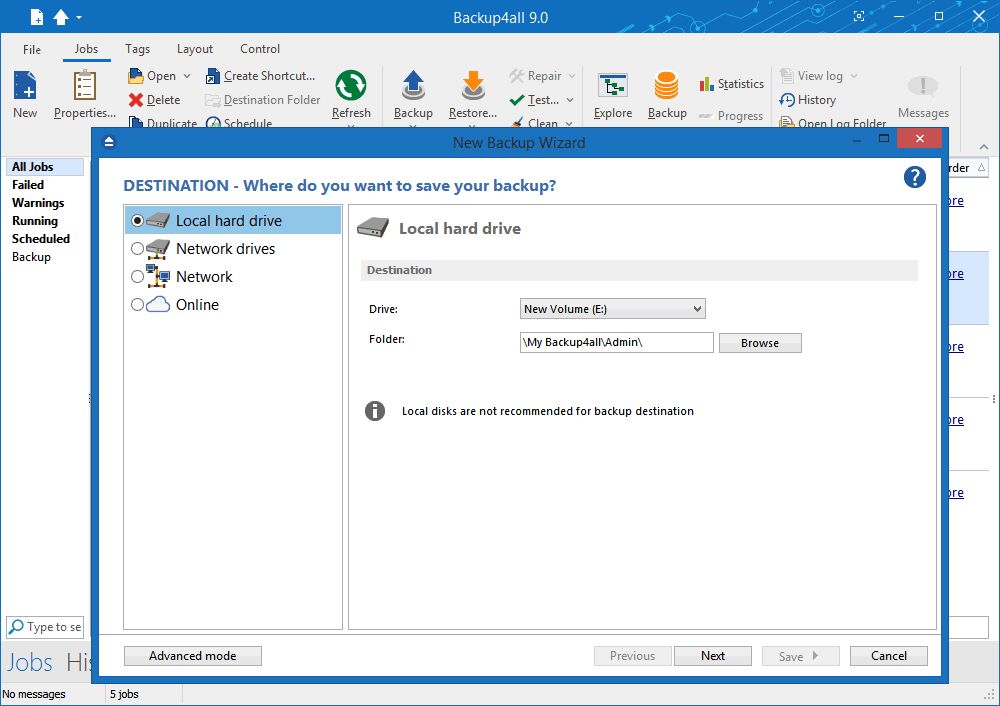The width and height of the screenshot is (1000, 706).
Task: Click the orange arrow Restore icon
Action: pos(473,85)
